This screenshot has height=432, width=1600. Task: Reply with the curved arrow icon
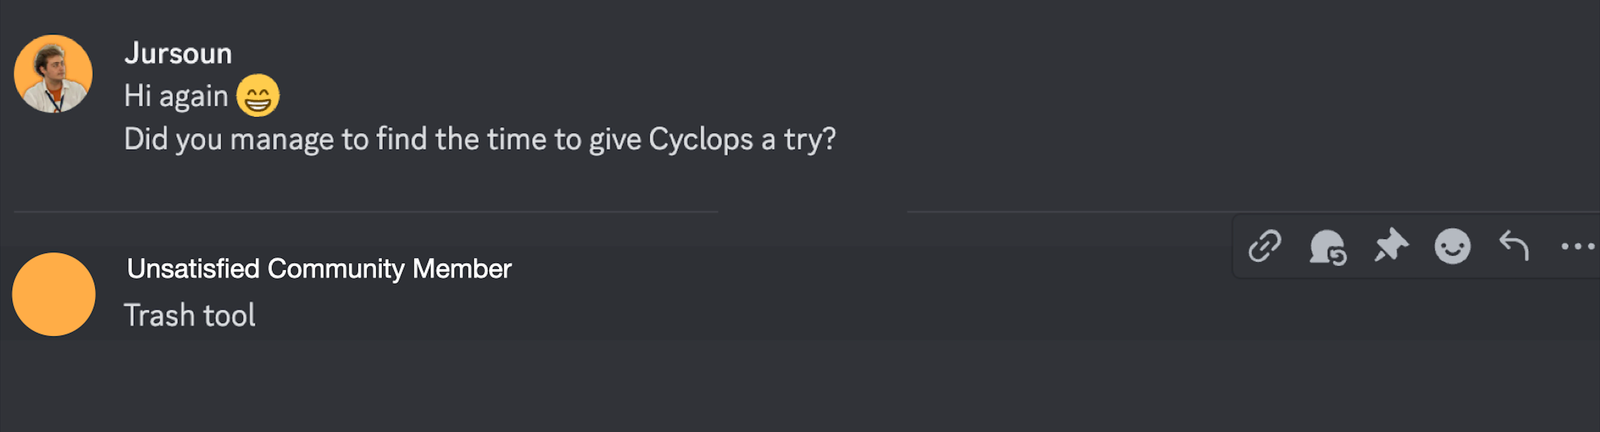pos(1514,246)
